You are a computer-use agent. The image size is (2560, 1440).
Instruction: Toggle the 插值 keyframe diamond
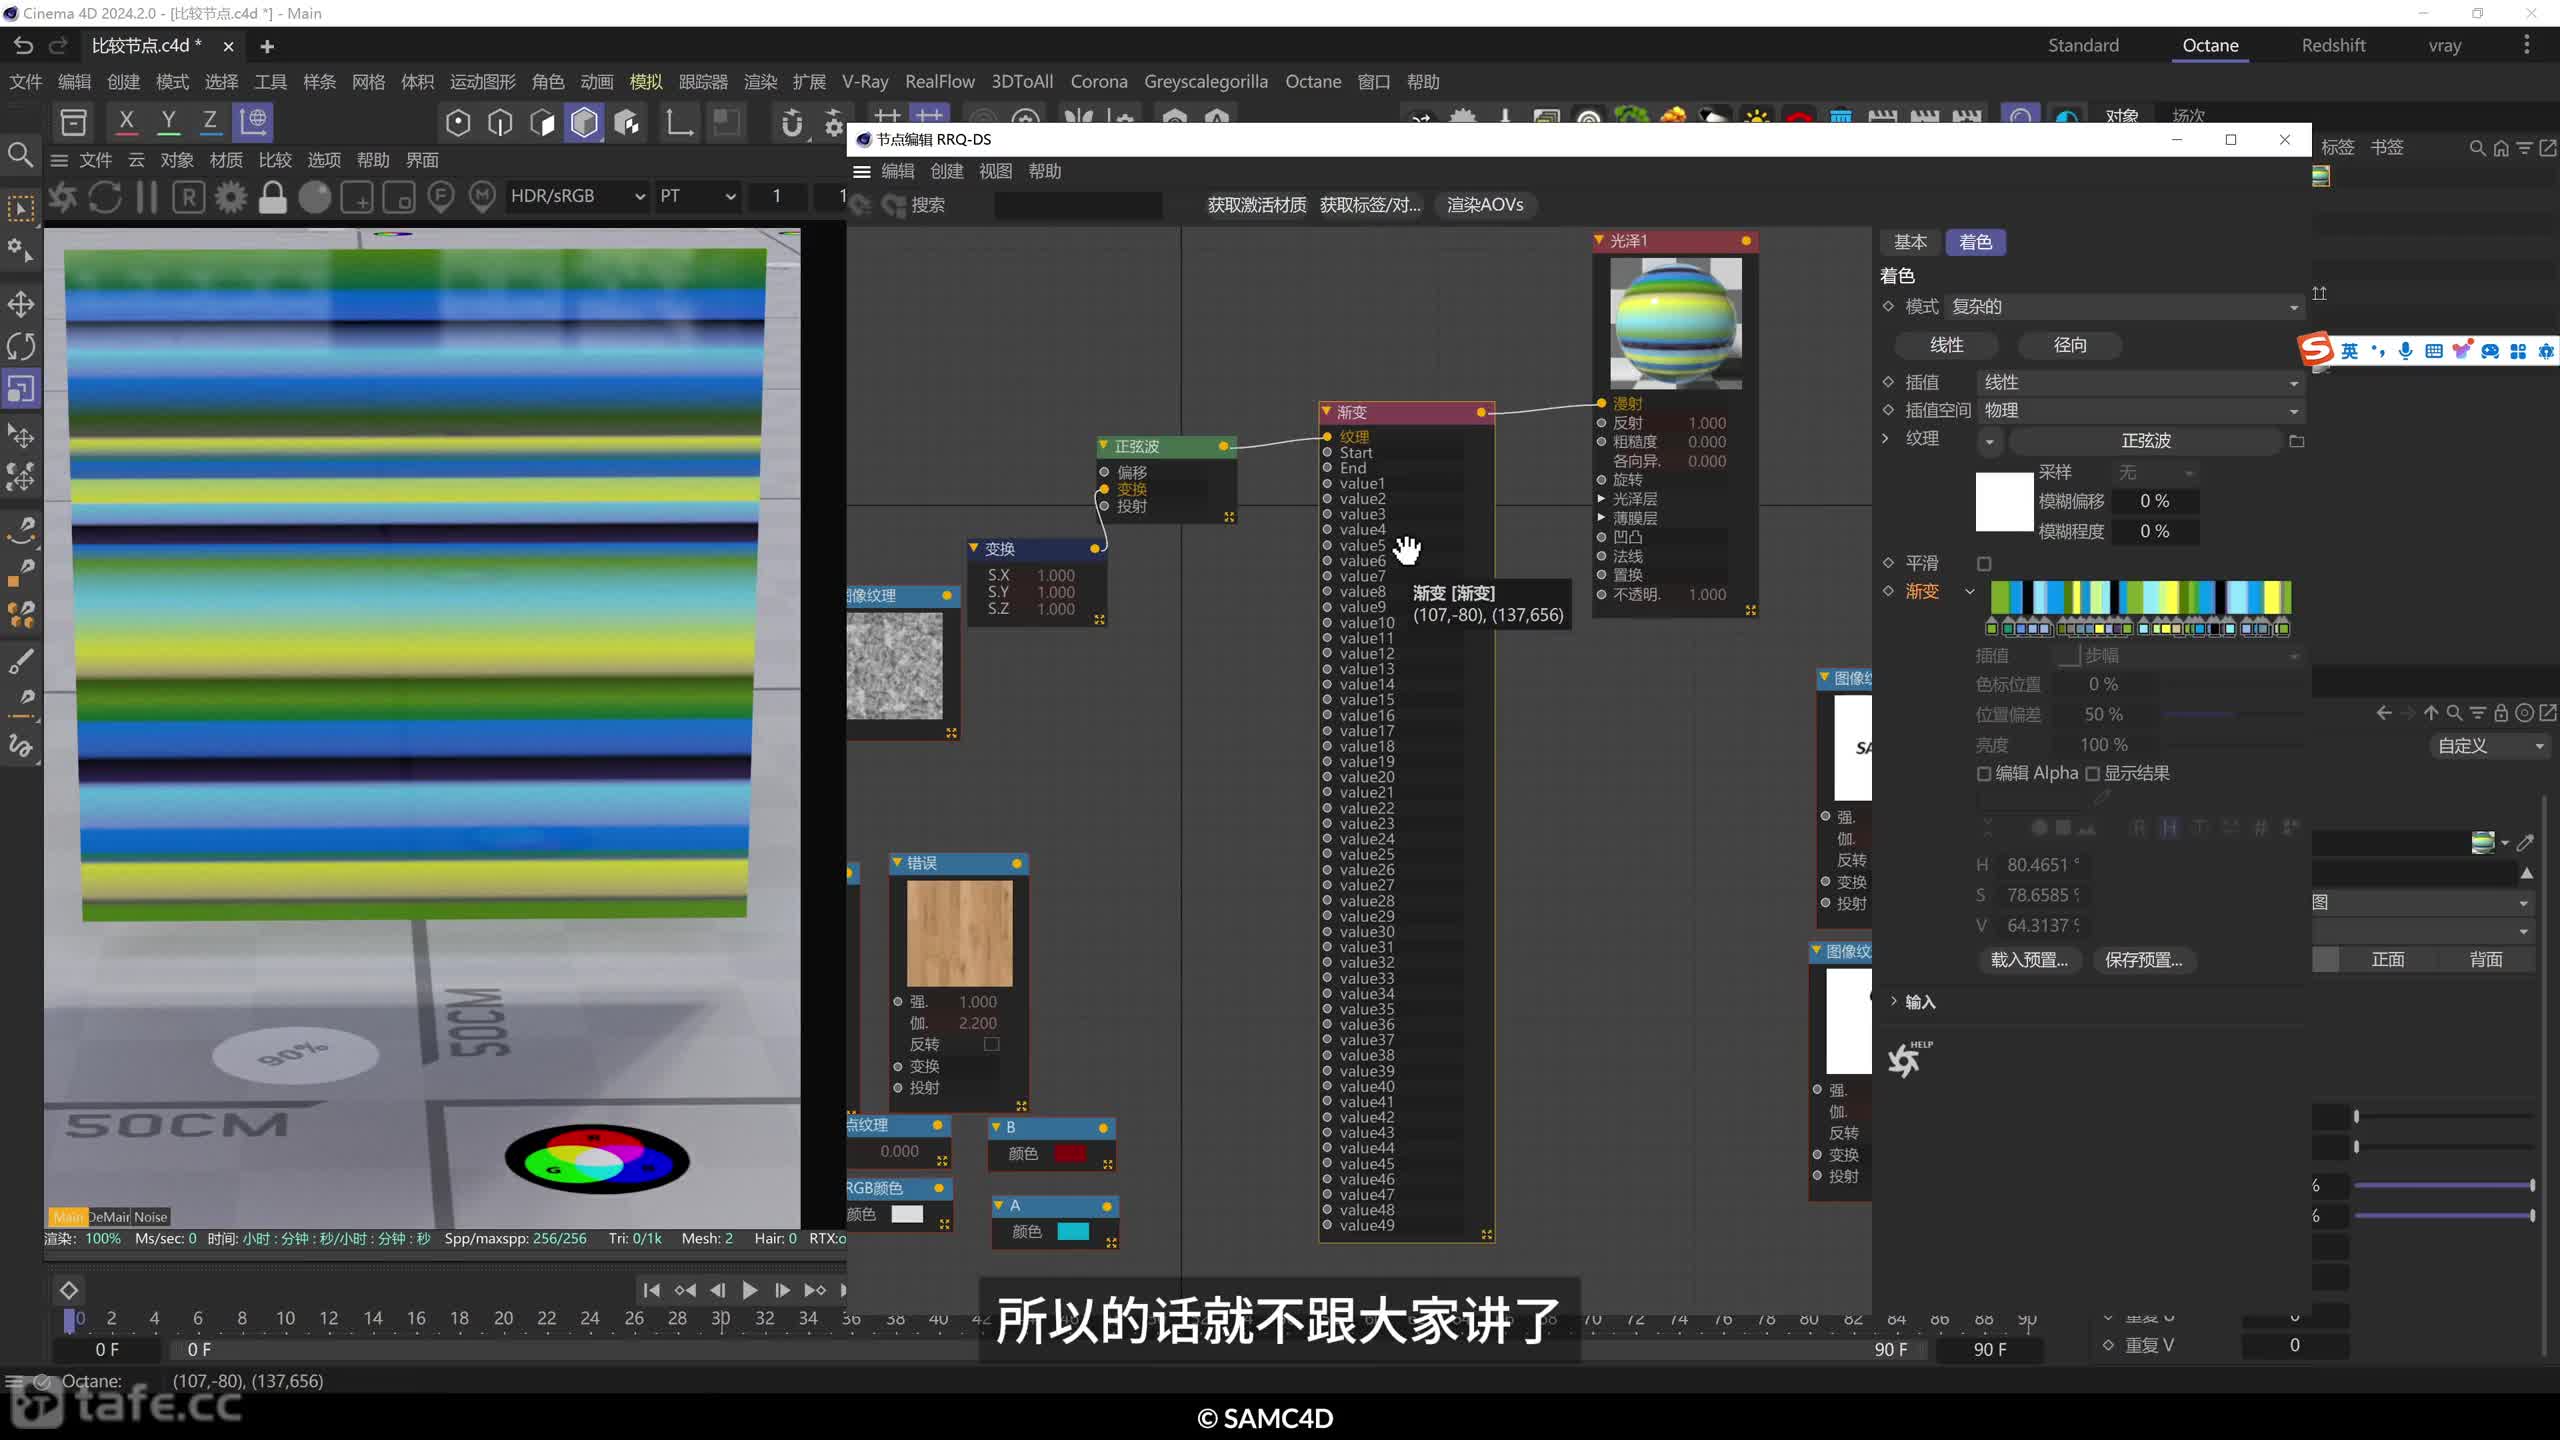point(1888,382)
